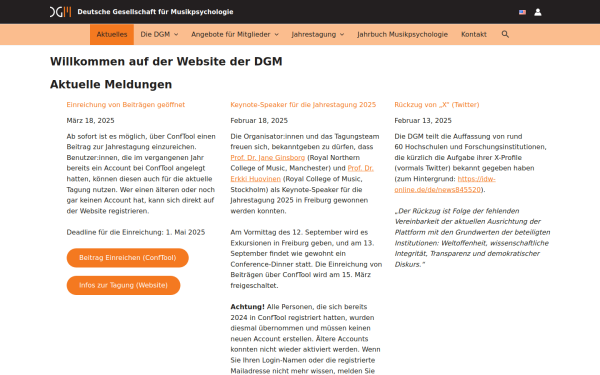Click the date März 18, 2025
The image size is (600, 375).
coord(90,121)
